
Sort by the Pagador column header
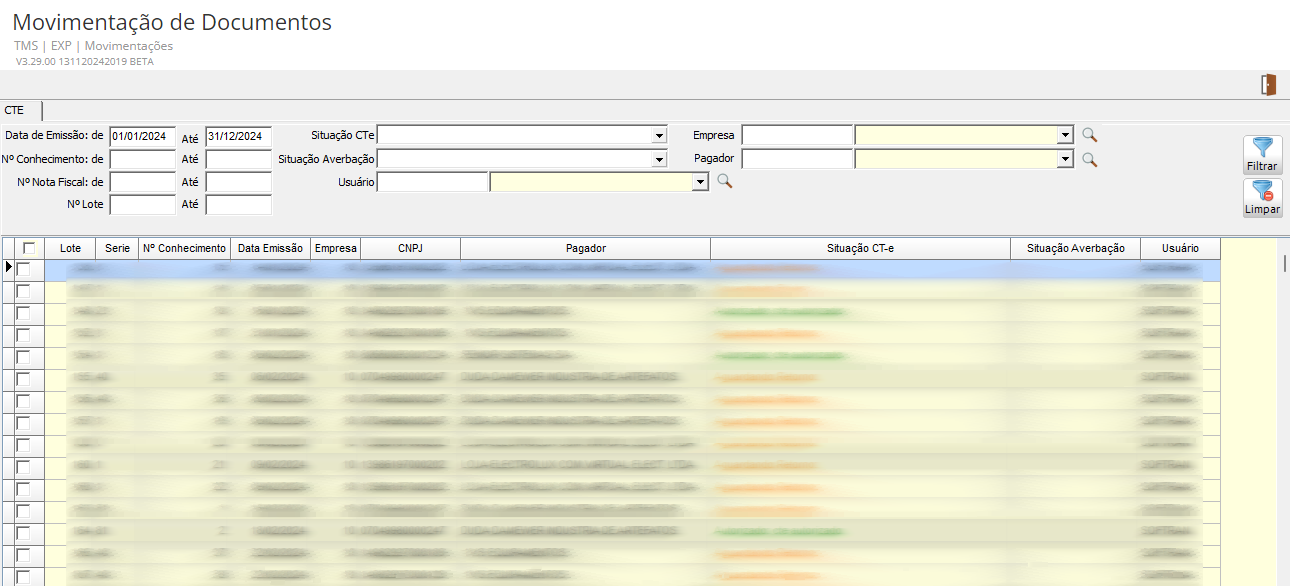click(x=585, y=248)
